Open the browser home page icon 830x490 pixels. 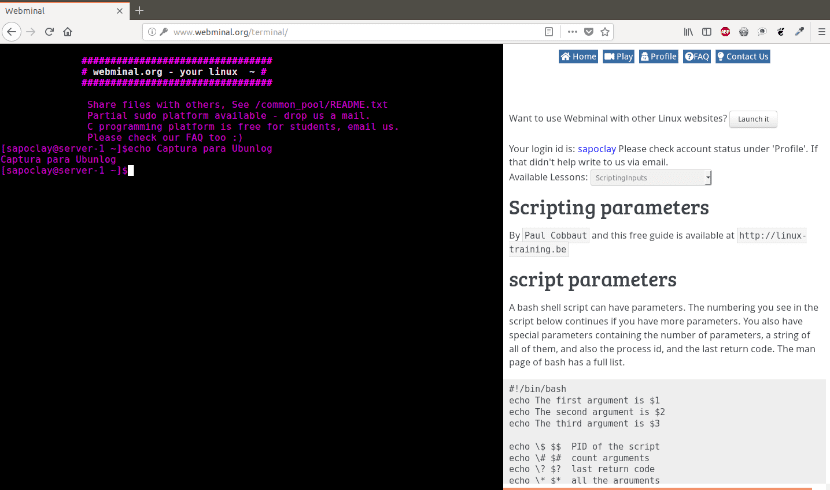pos(67,32)
